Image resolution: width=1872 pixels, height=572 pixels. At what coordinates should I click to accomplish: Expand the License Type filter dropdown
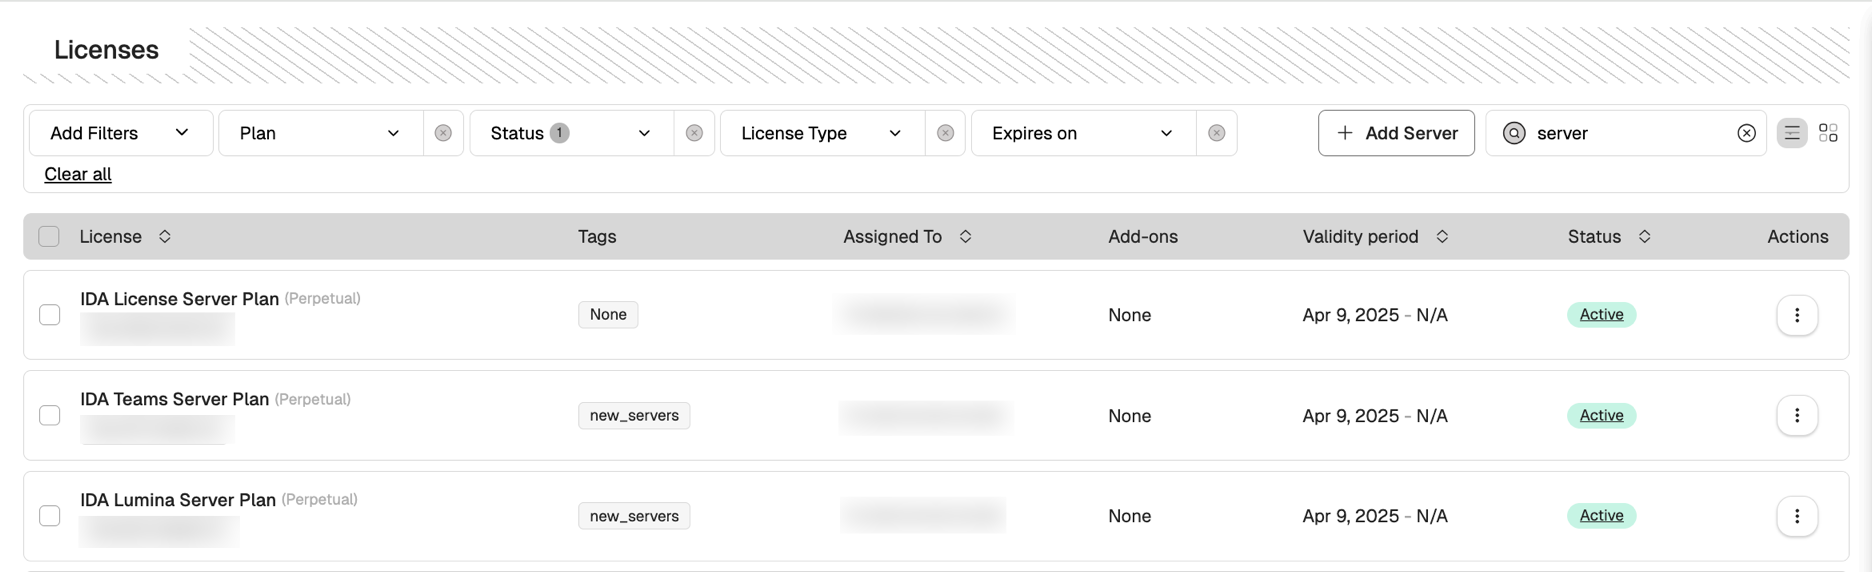point(822,133)
